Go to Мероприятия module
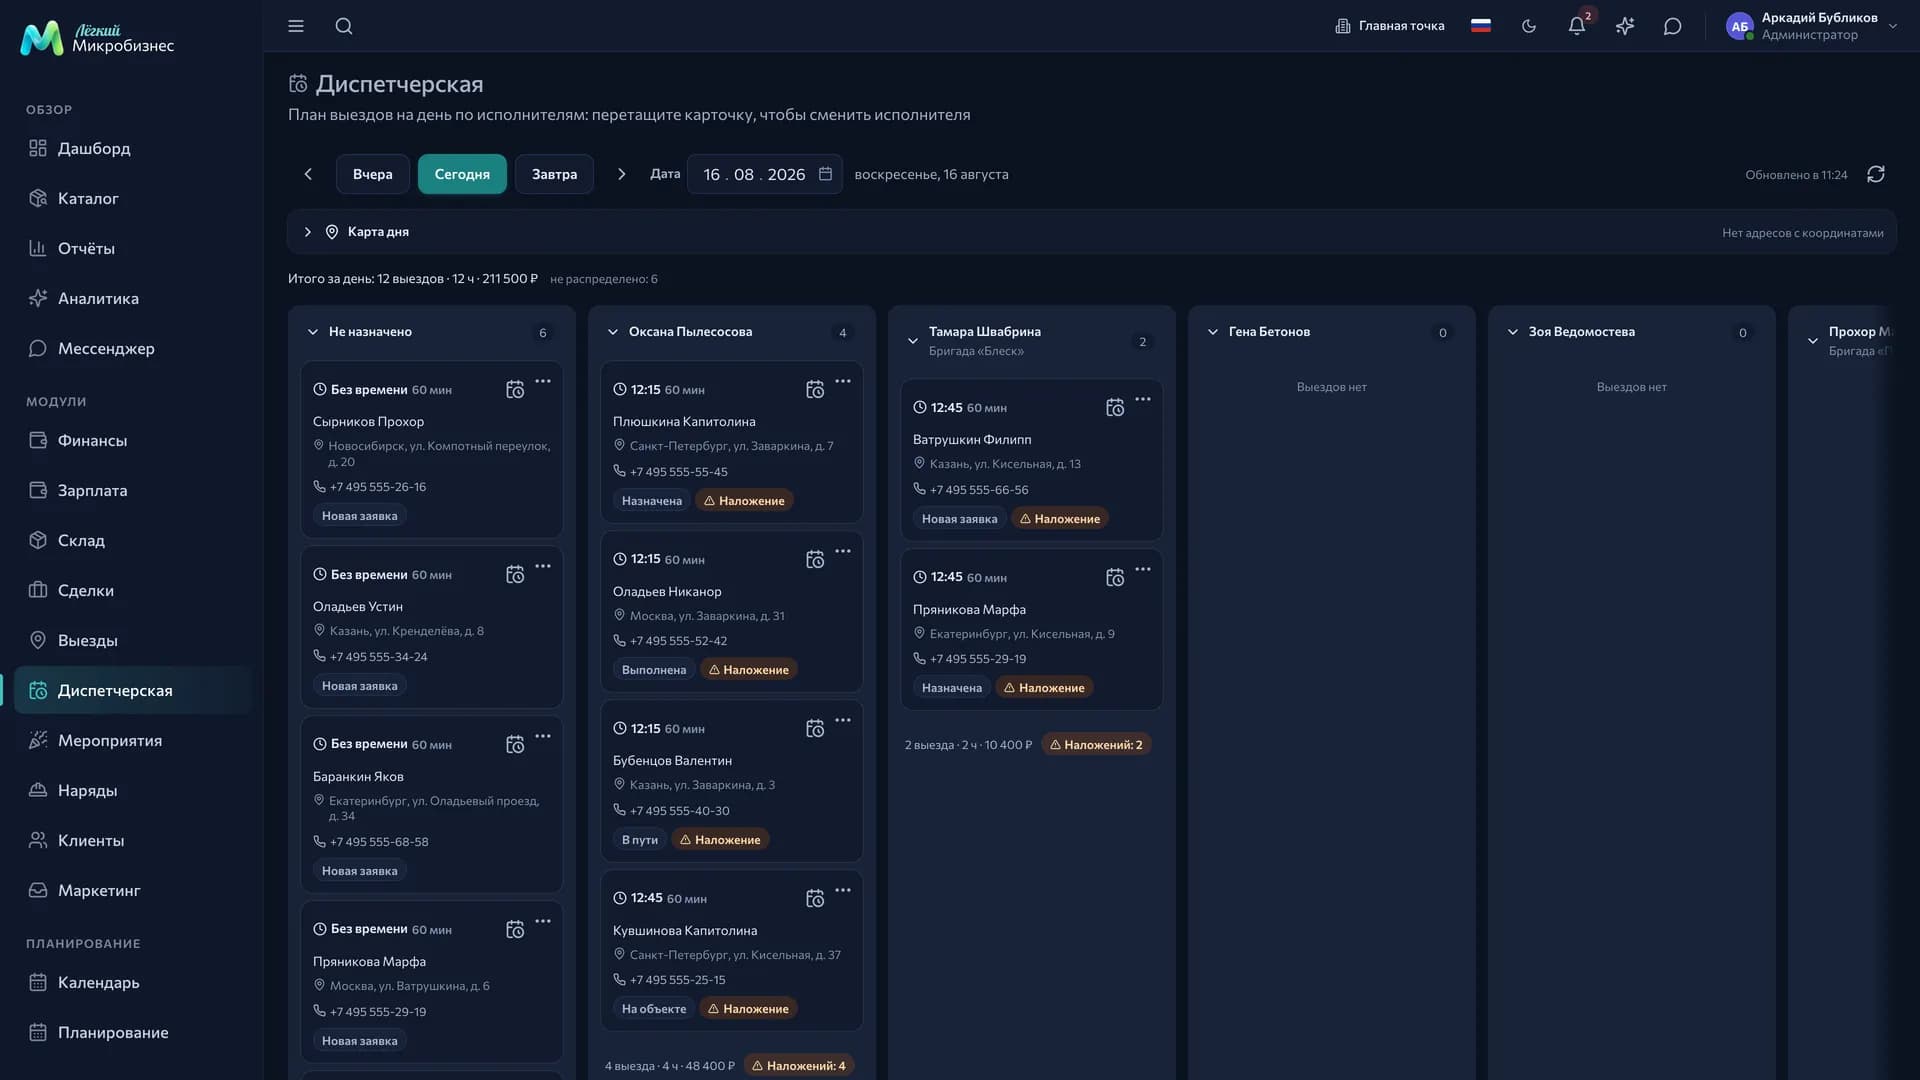The height and width of the screenshot is (1080, 1920). pos(132,740)
